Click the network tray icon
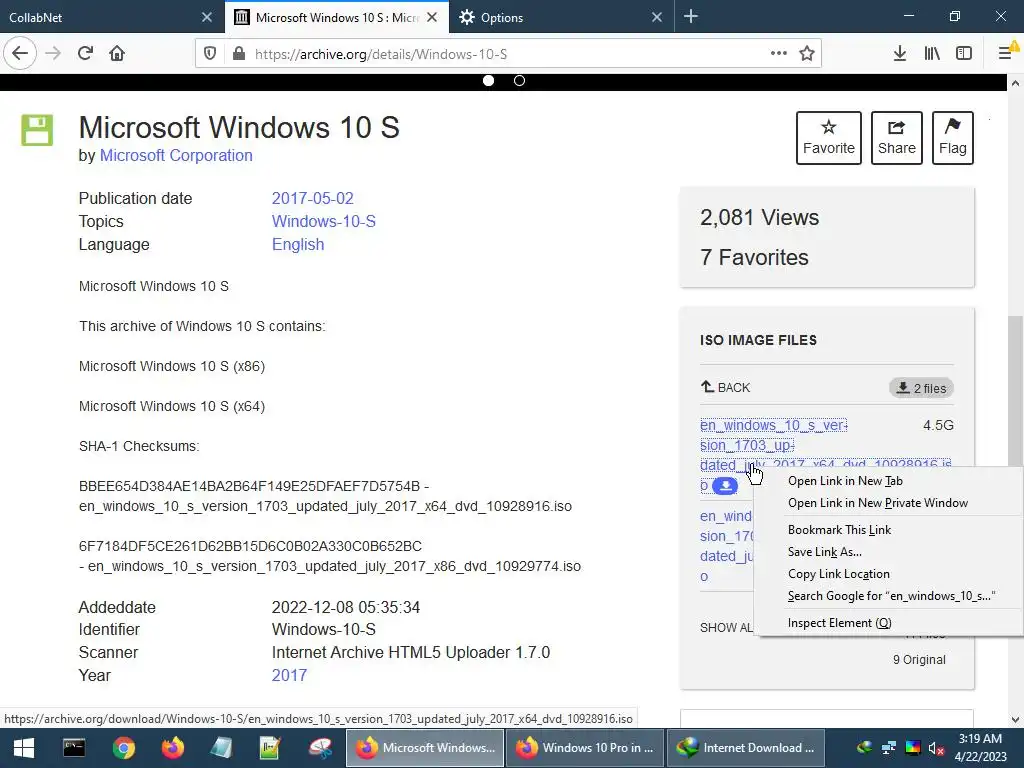Screen dimensions: 1024x768 (888, 748)
